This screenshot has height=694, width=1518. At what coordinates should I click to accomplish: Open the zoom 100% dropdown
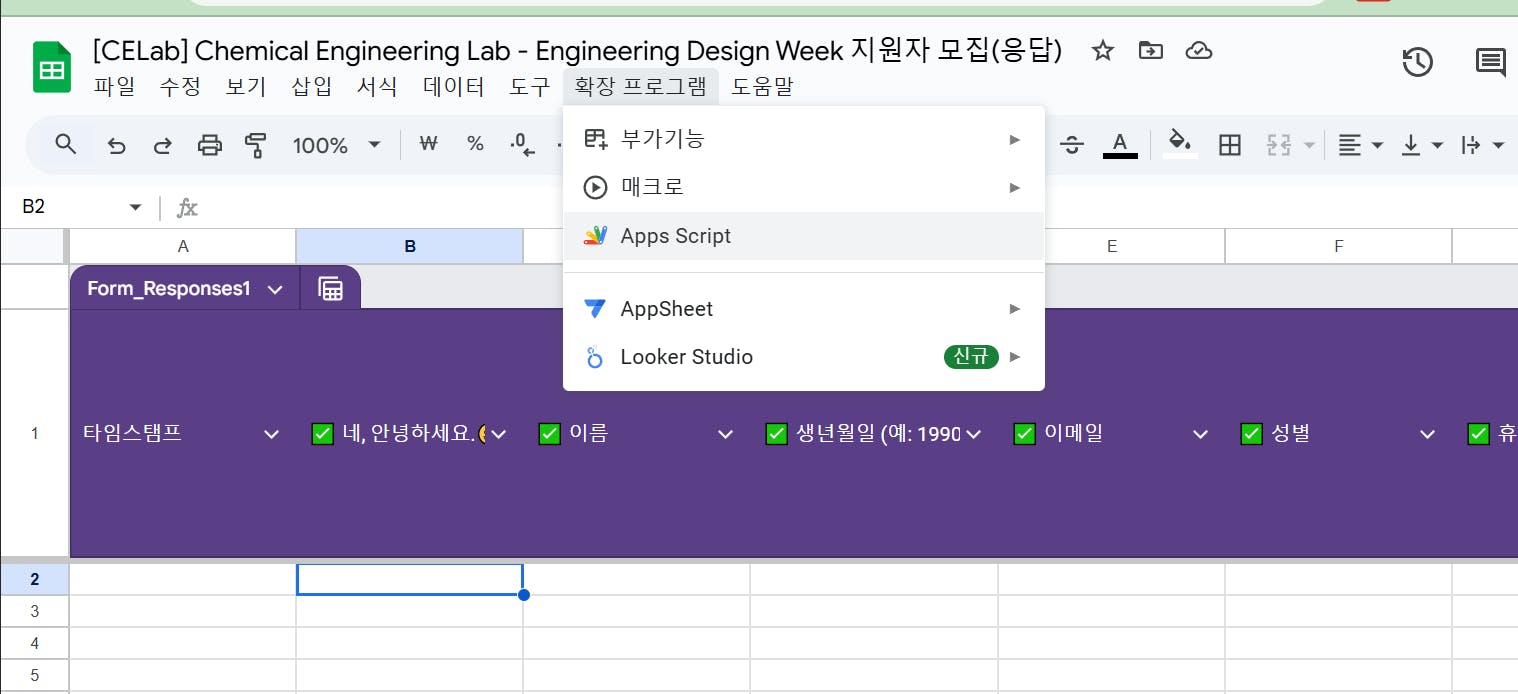337,146
